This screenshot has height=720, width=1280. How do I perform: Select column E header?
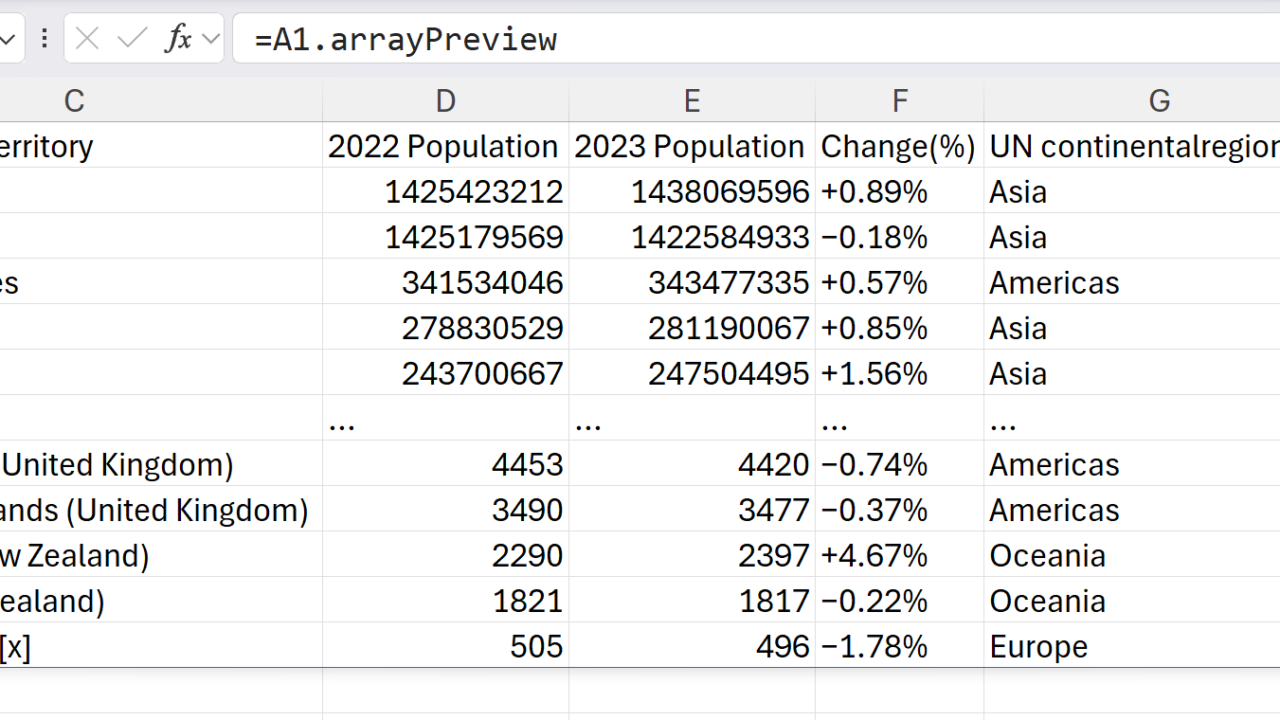coord(692,101)
